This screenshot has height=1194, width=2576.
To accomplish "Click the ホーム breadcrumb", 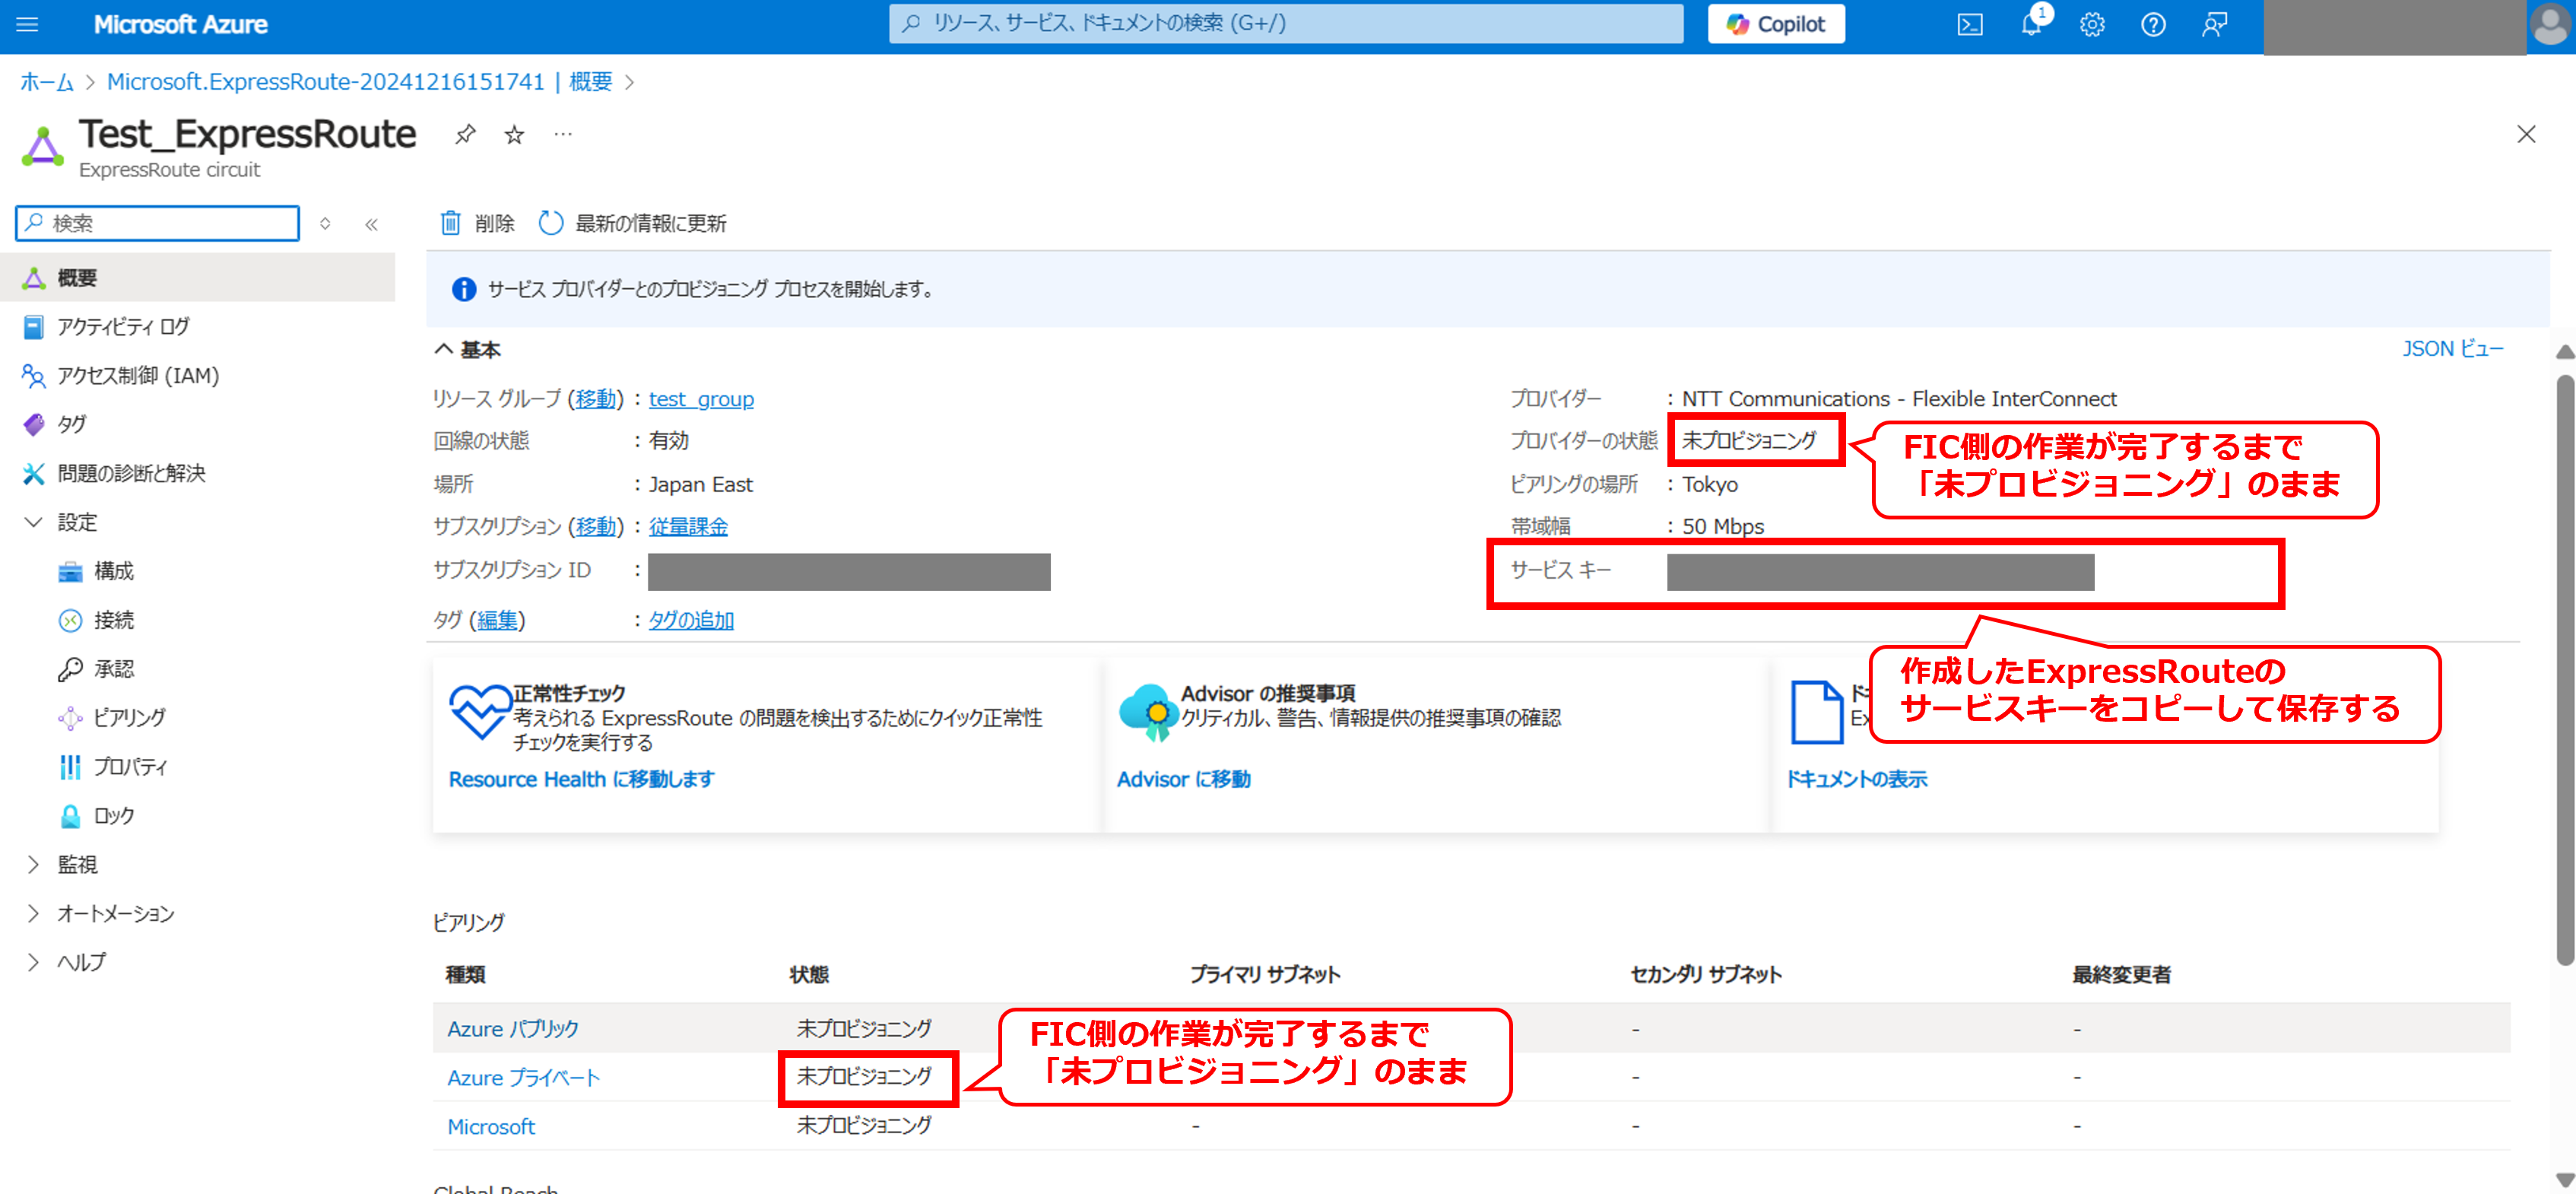I will point(47,82).
